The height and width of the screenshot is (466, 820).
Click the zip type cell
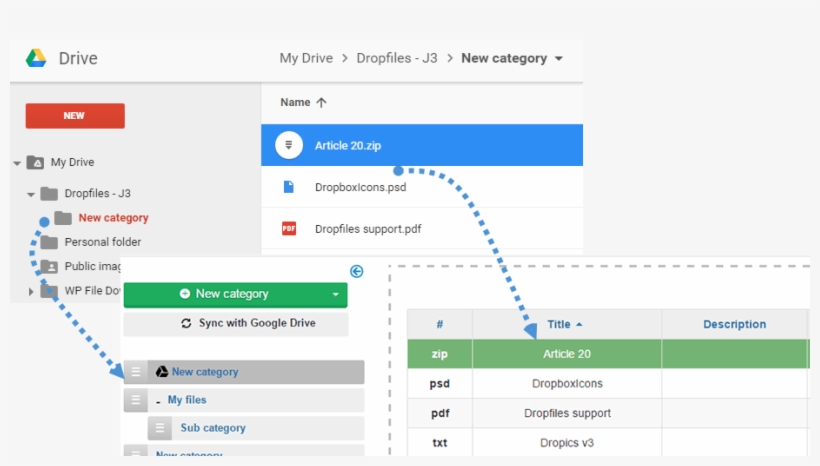tap(440, 354)
